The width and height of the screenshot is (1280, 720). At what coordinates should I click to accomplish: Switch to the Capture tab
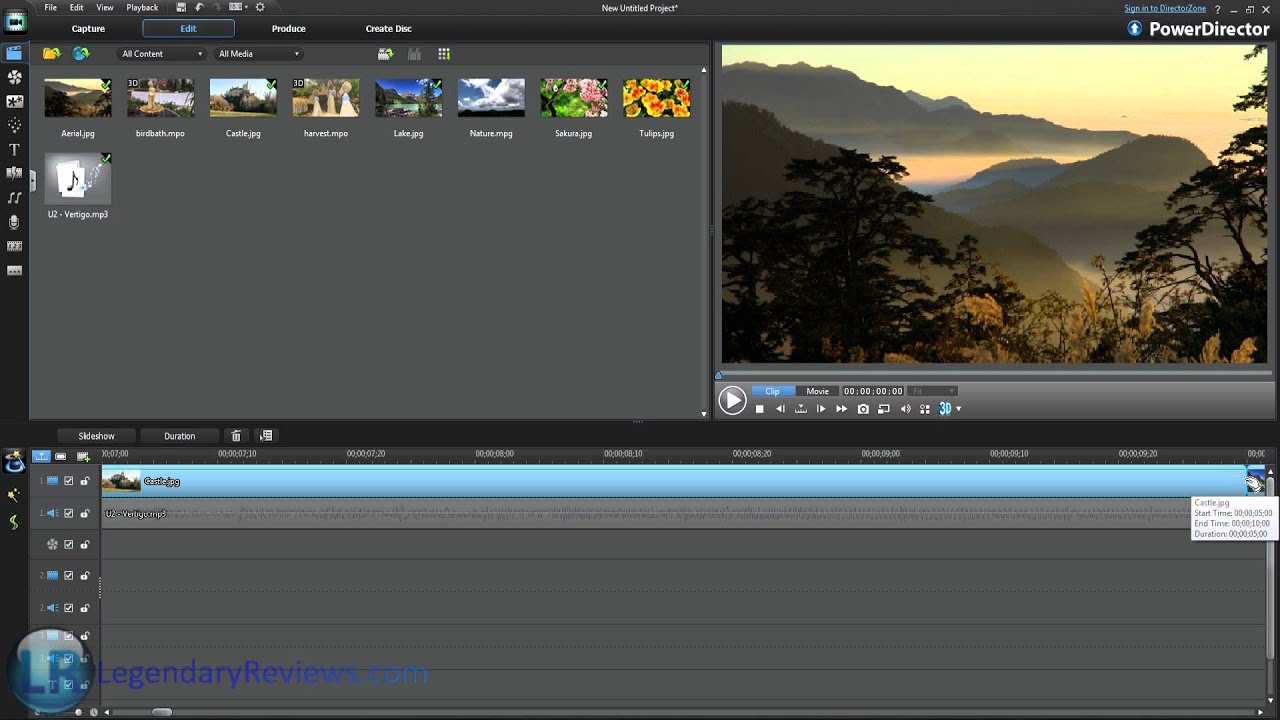[x=88, y=29]
